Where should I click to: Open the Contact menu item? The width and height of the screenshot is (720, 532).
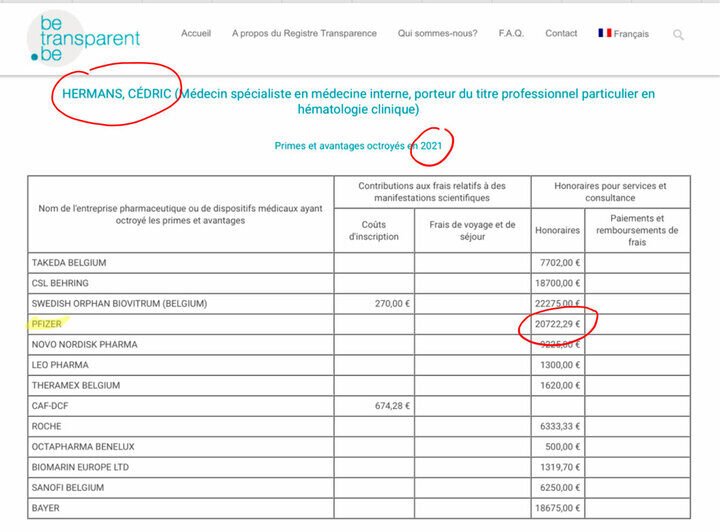point(561,34)
